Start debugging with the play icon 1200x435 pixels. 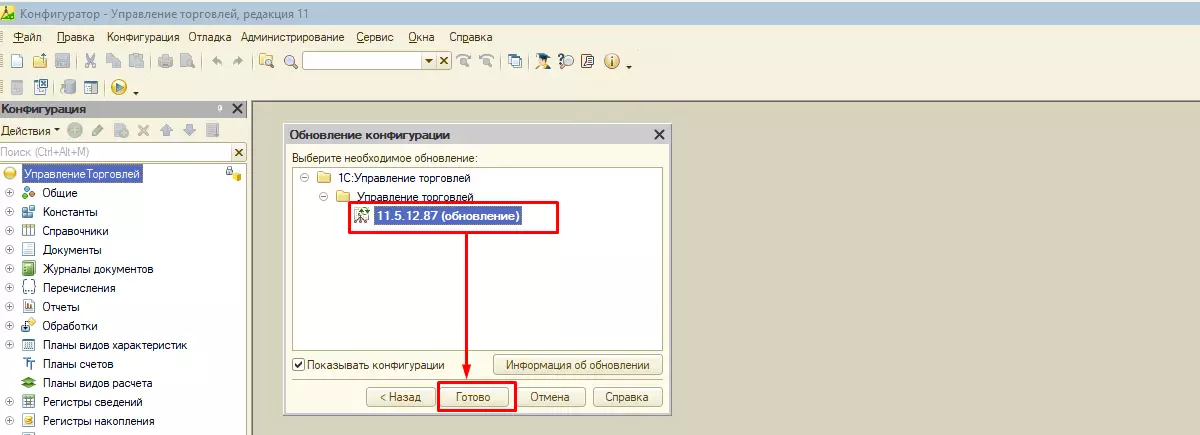pyautogui.click(x=119, y=87)
